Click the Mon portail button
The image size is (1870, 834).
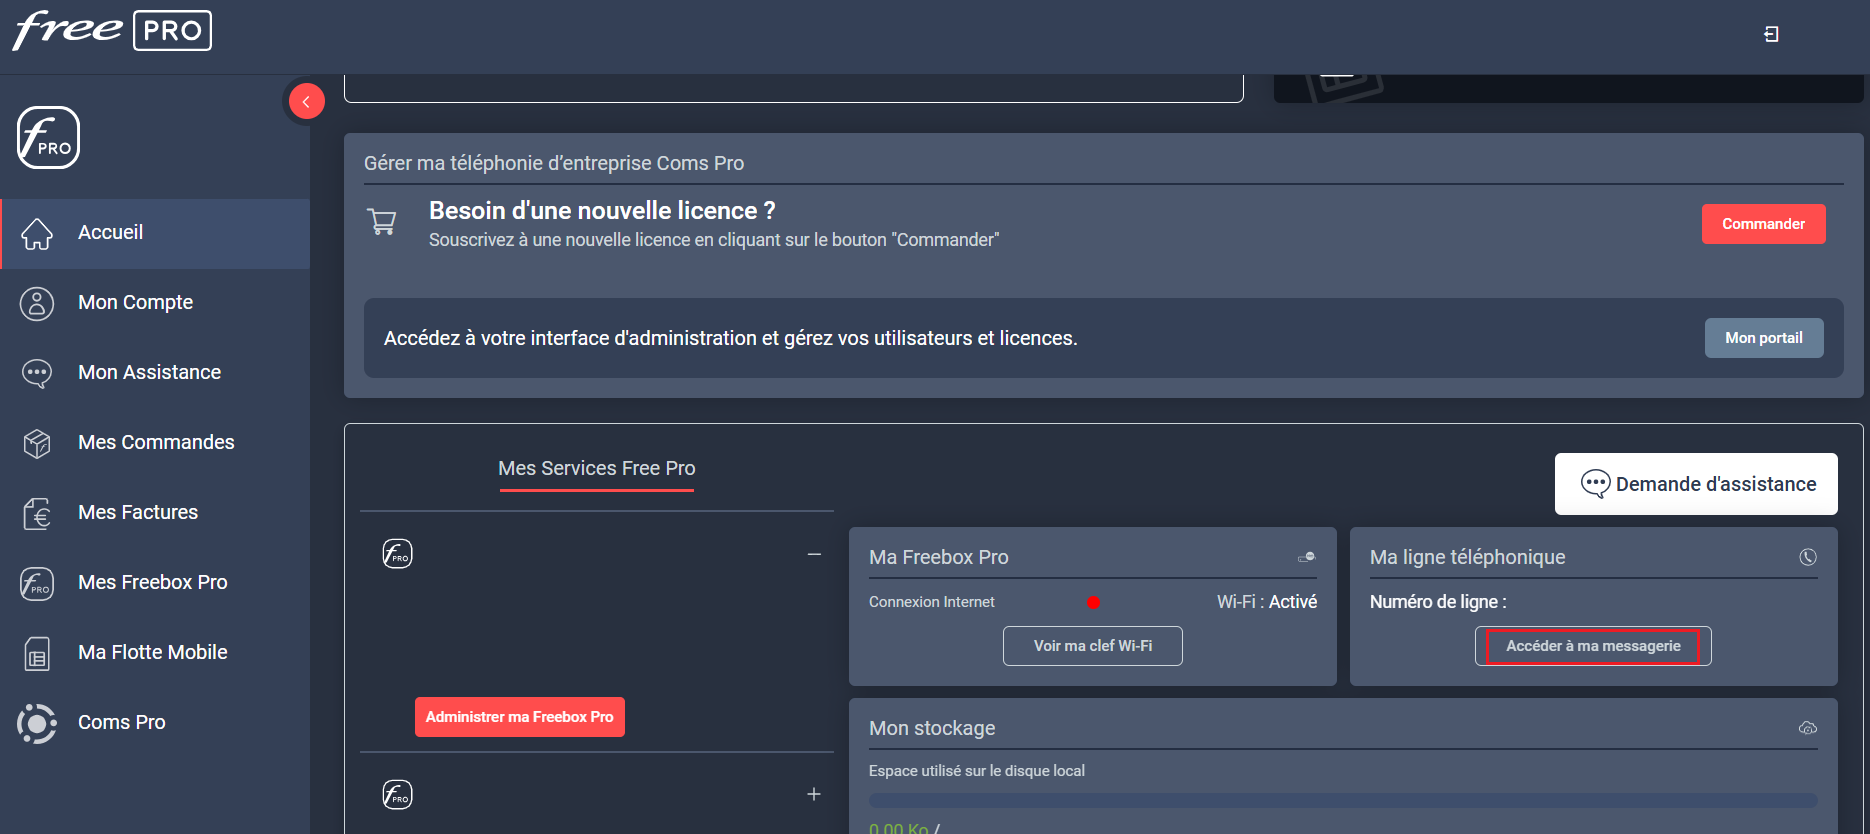[x=1764, y=338]
